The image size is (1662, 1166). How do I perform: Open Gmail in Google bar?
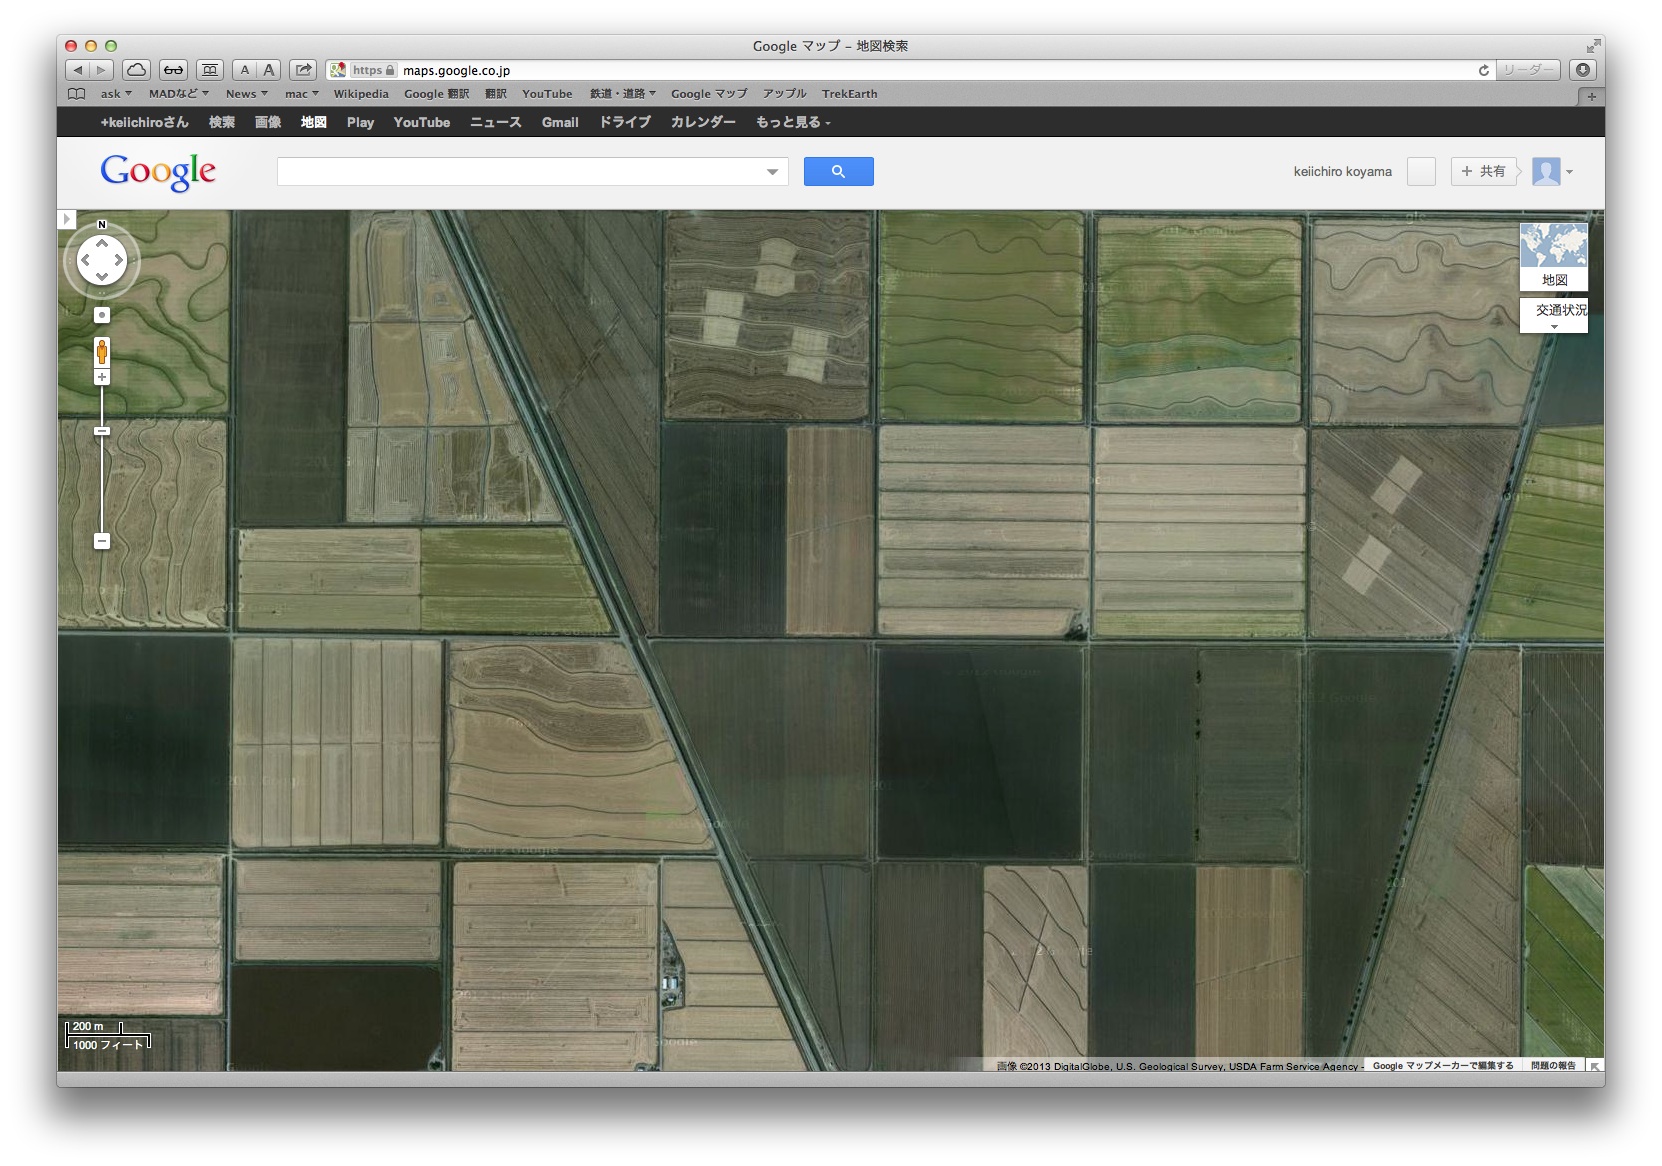point(560,122)
